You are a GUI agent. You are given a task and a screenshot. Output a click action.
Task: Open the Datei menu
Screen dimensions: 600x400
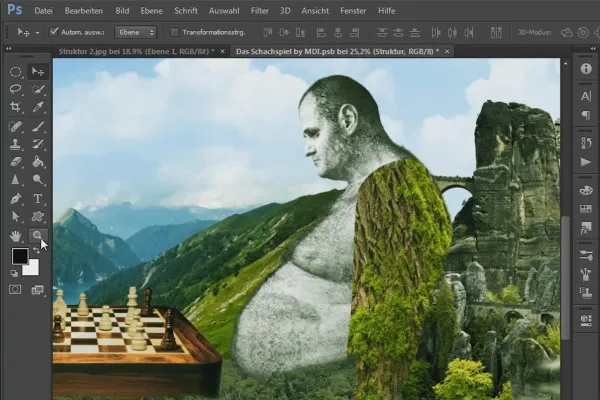[43, 11]
